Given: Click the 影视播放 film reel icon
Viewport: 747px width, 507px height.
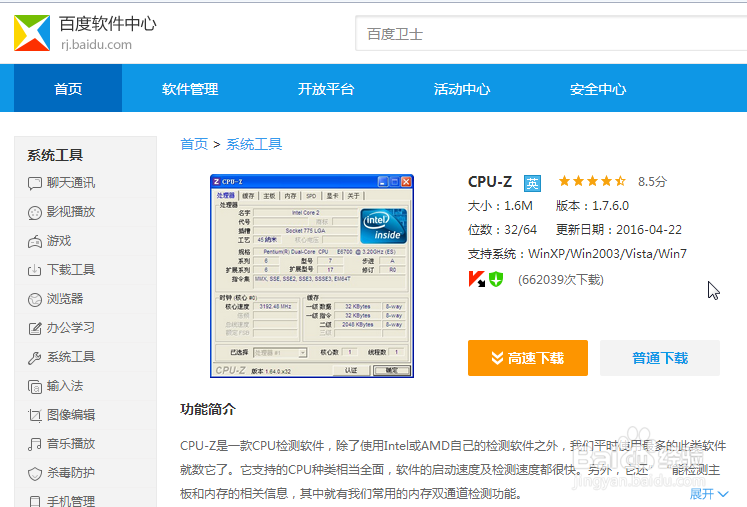Looking at the screenshot, I should tap(35, 213).
